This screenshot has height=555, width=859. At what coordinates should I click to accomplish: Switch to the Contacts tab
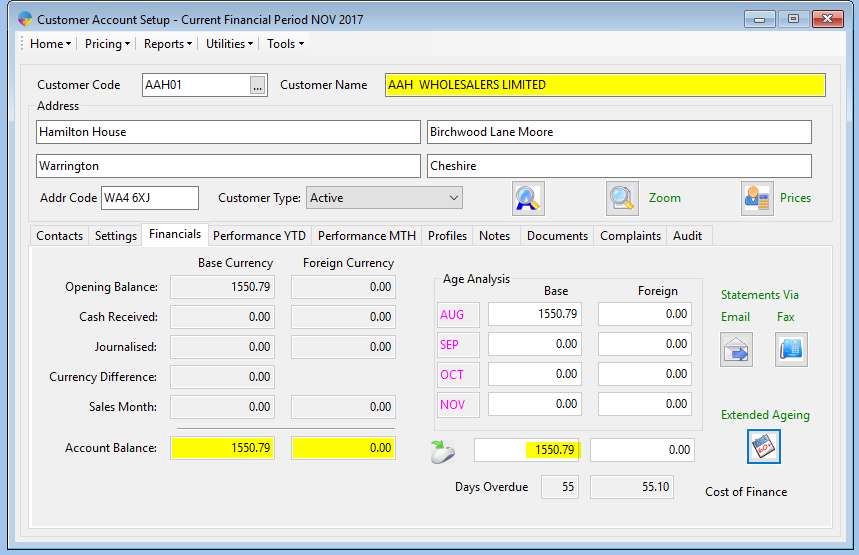(59, 236)
